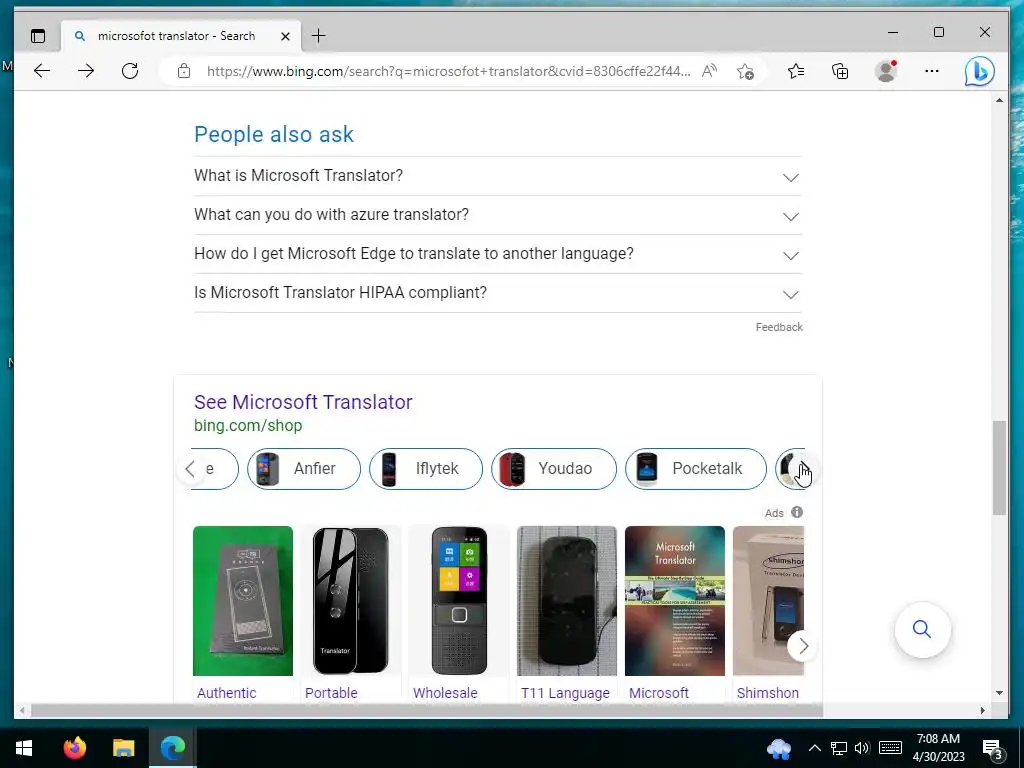Image resolution: width=1024 pixels, height=768 pixels.
Task: Open the Favorites list icon
Action: click(795, 71)
